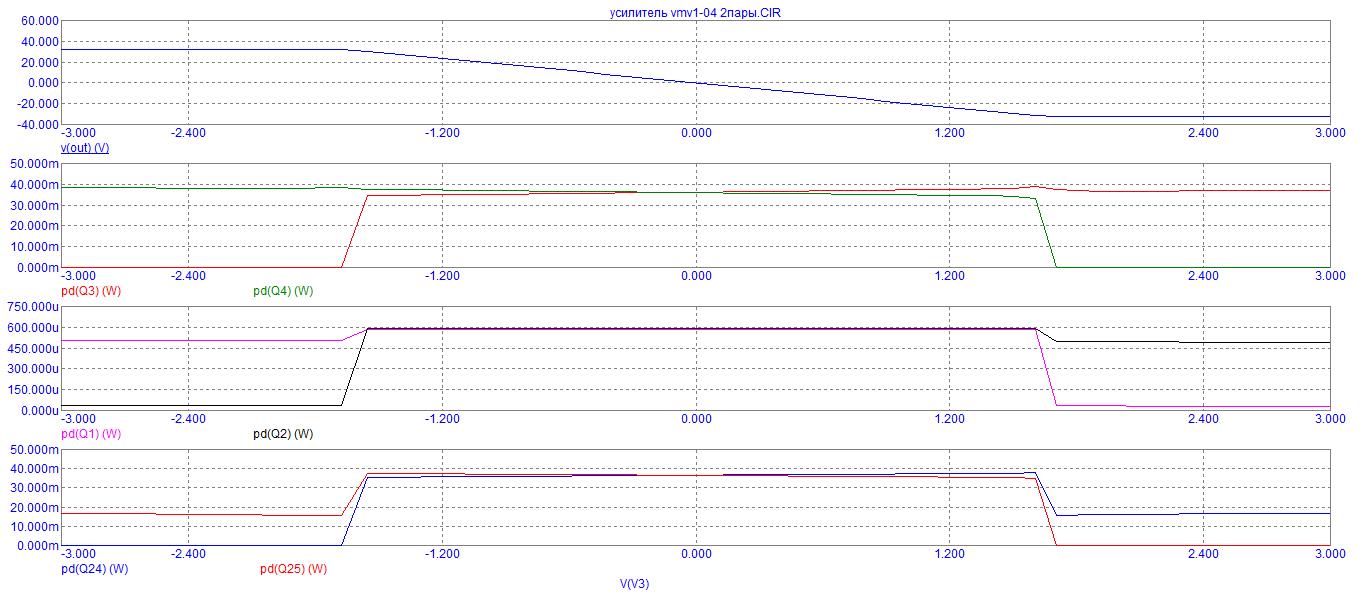Select the blue pd(Q24) (W) trace label
Screen dimensions: 1362x604
tap(95, 569)
